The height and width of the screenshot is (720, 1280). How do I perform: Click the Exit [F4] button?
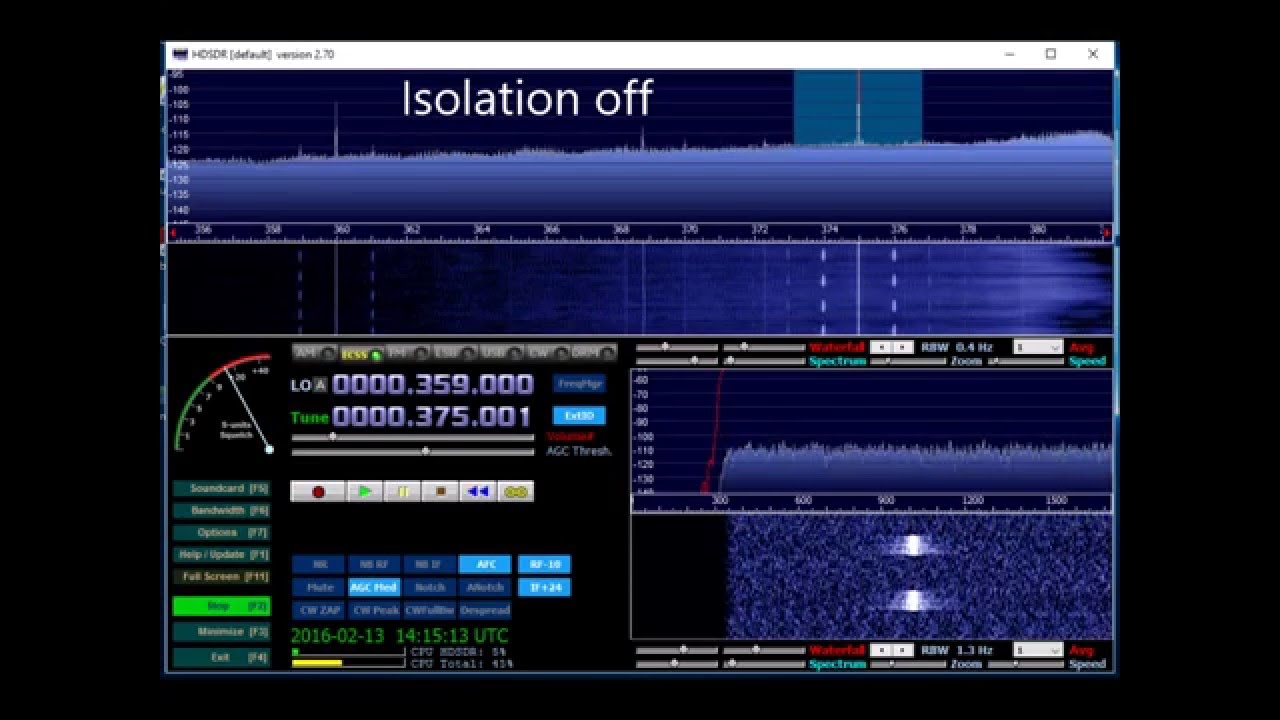(x=222, y=658)
